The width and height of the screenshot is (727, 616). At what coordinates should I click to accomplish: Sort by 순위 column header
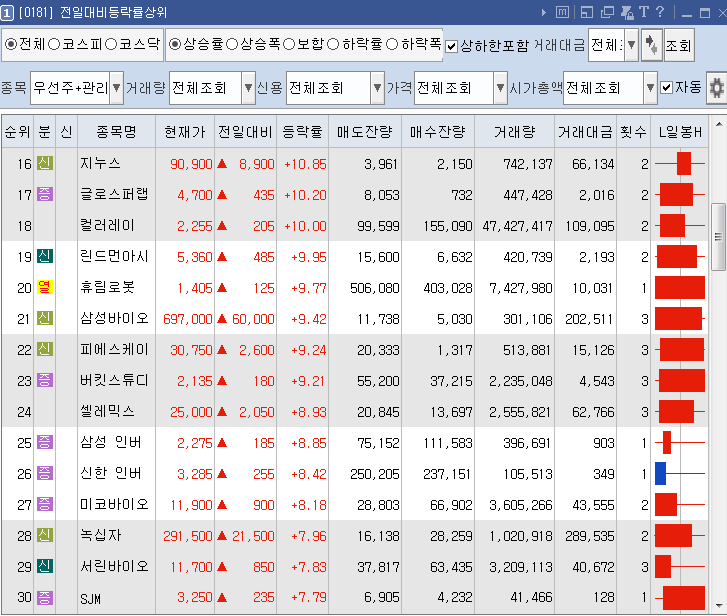pos(18,132)
